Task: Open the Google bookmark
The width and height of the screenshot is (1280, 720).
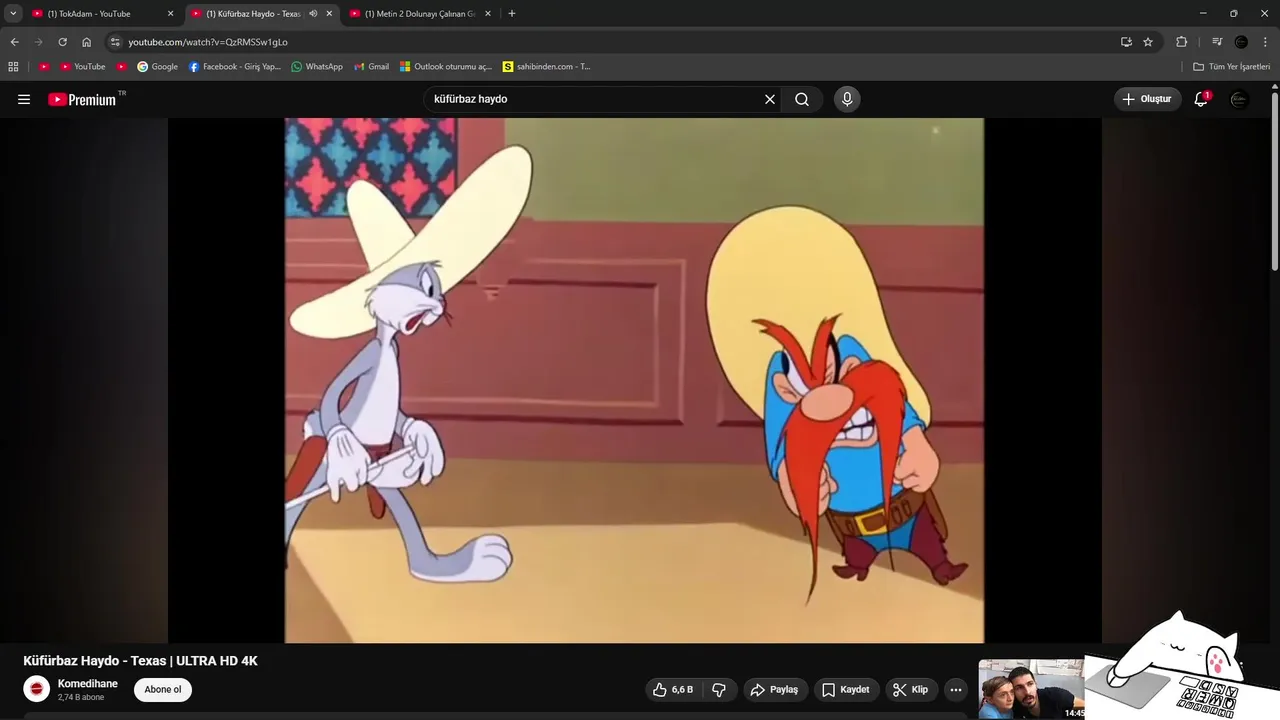Action: tap(158, 67)
